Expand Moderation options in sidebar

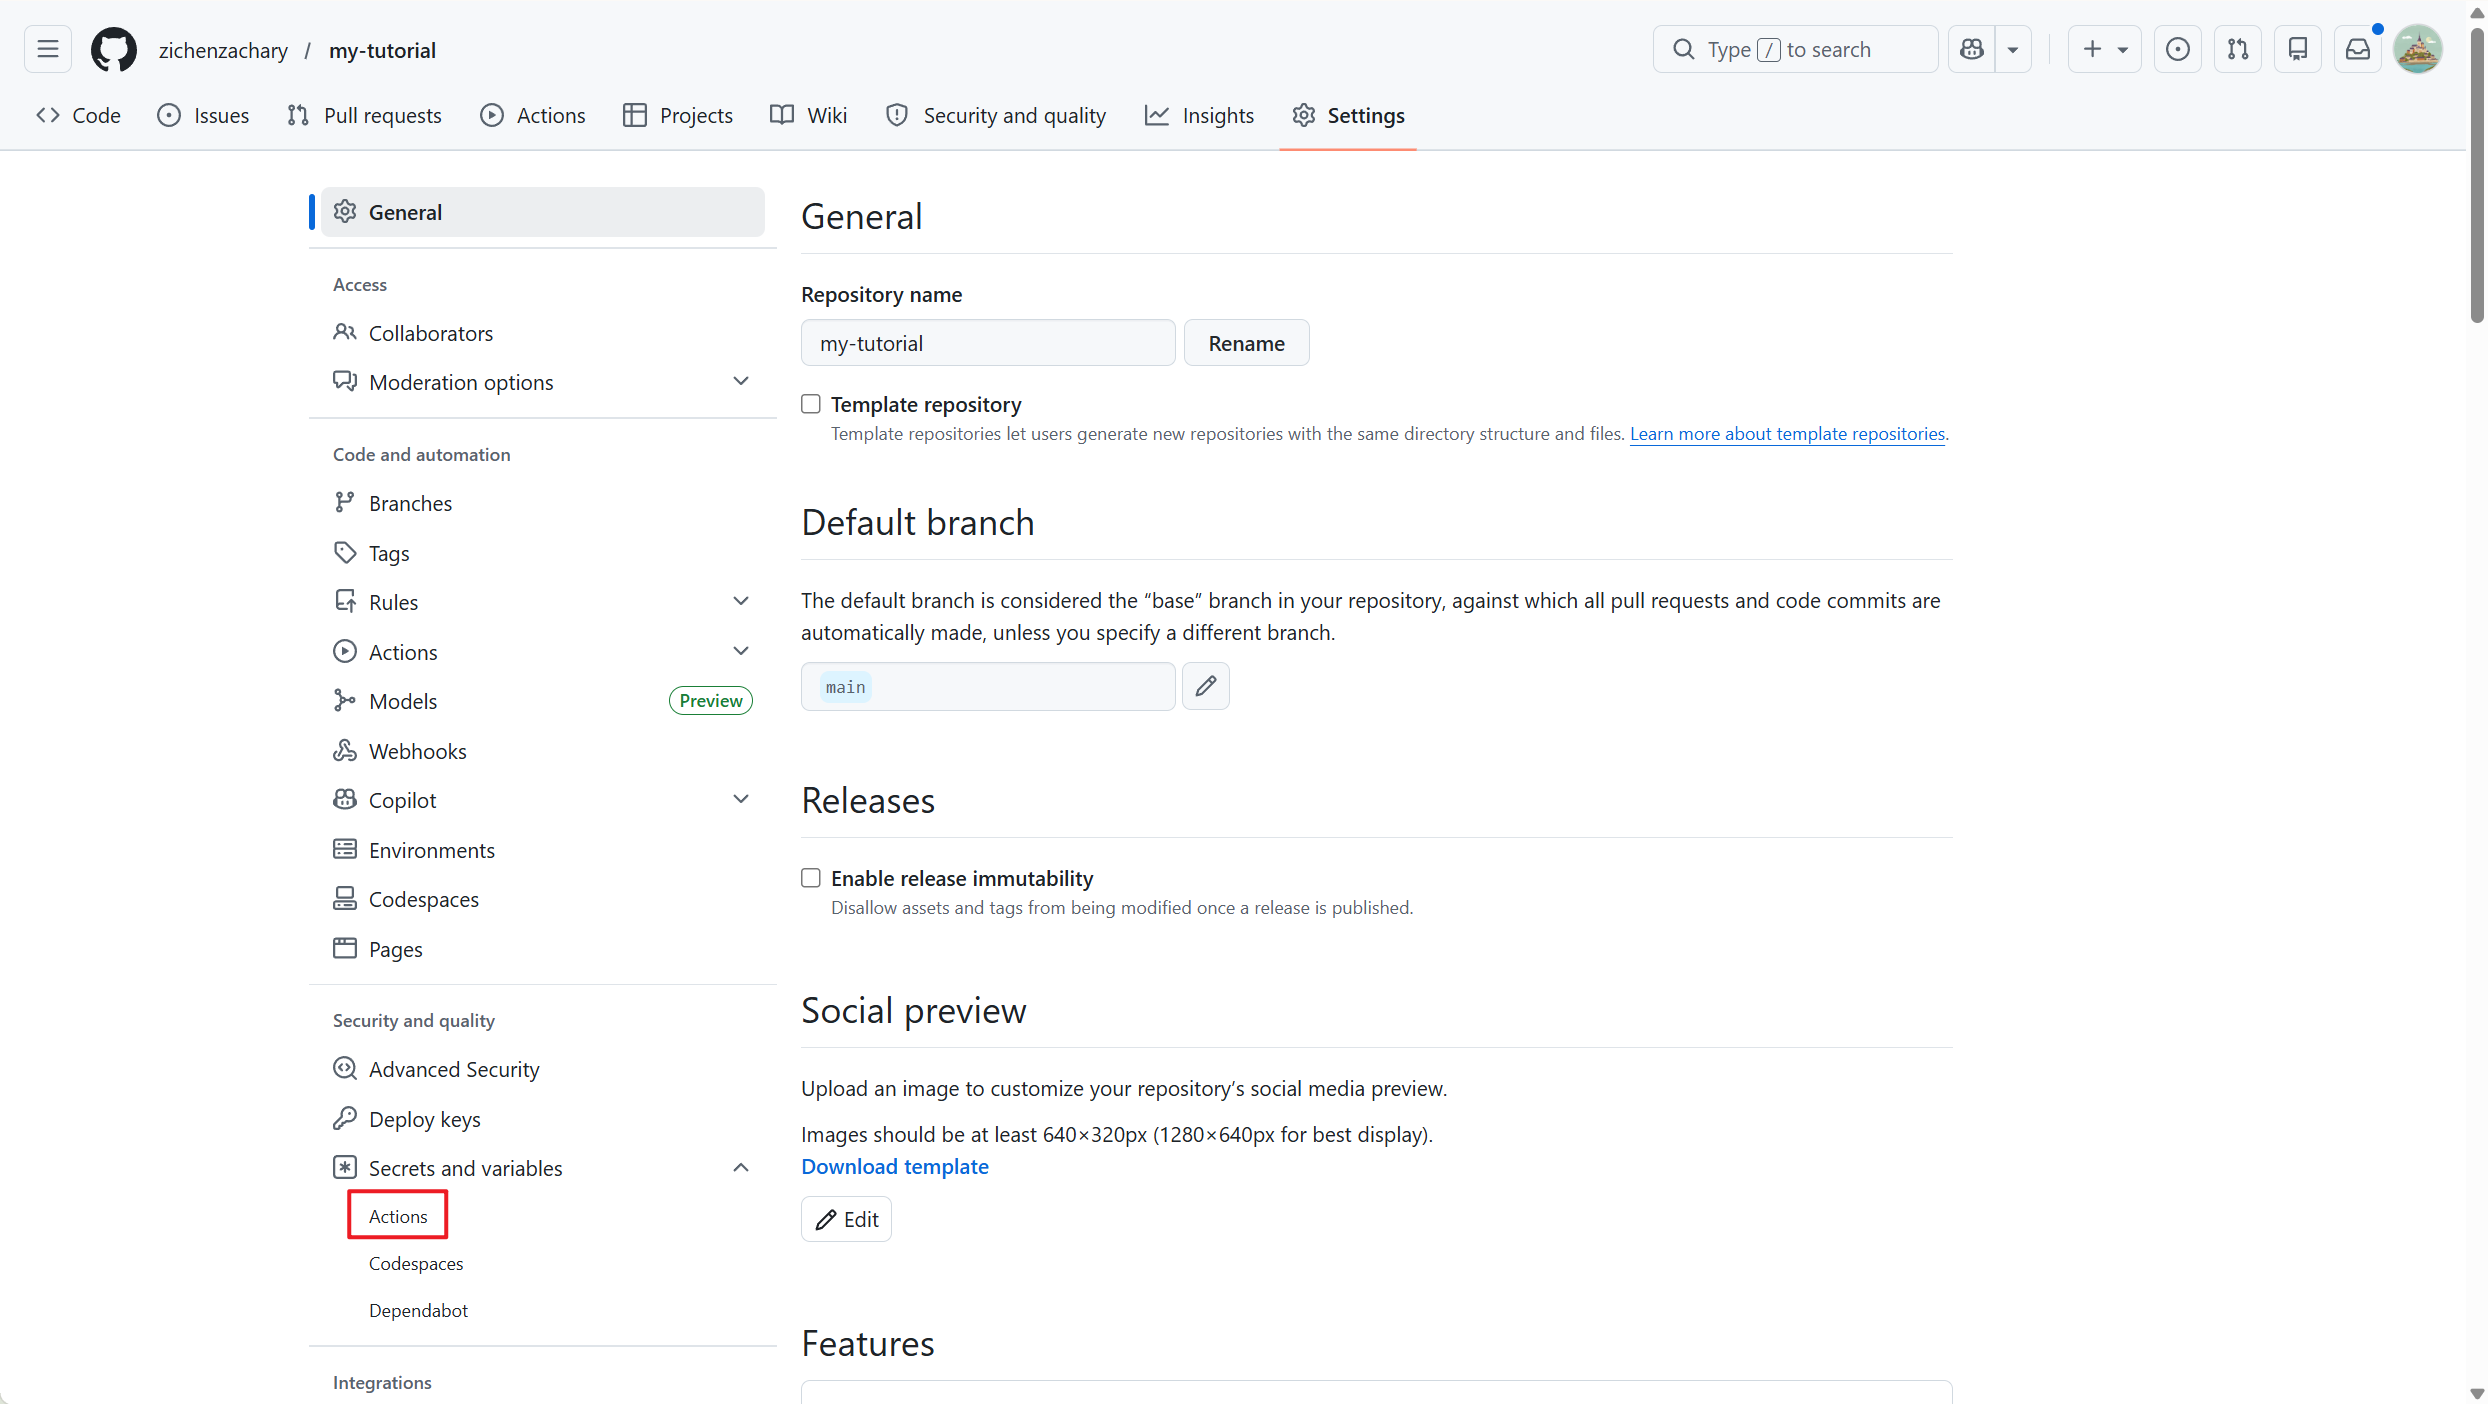pyautogui.click(x=741, y=382)
